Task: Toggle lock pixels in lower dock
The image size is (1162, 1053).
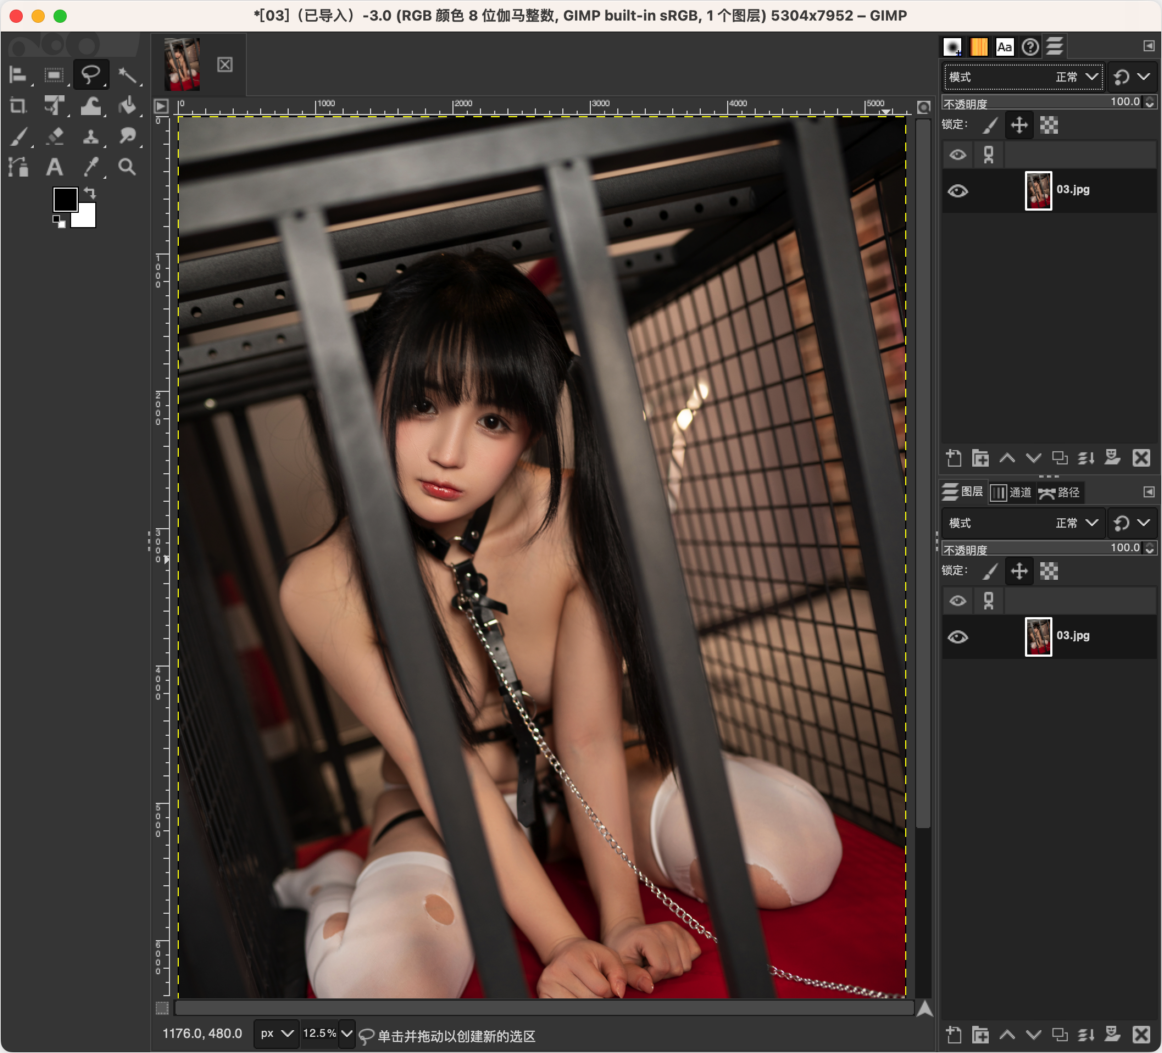Action: click(990, 571)
